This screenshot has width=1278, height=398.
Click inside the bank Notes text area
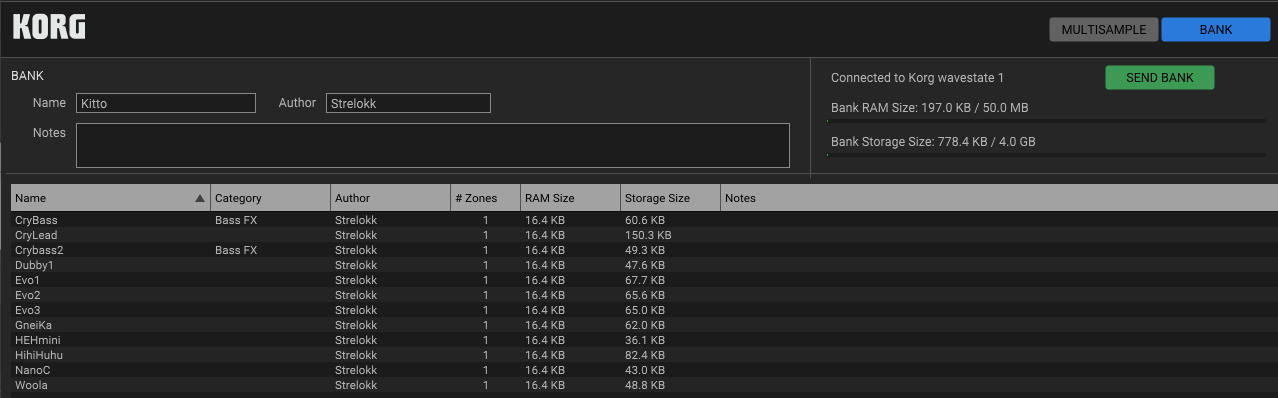[433, 145]
